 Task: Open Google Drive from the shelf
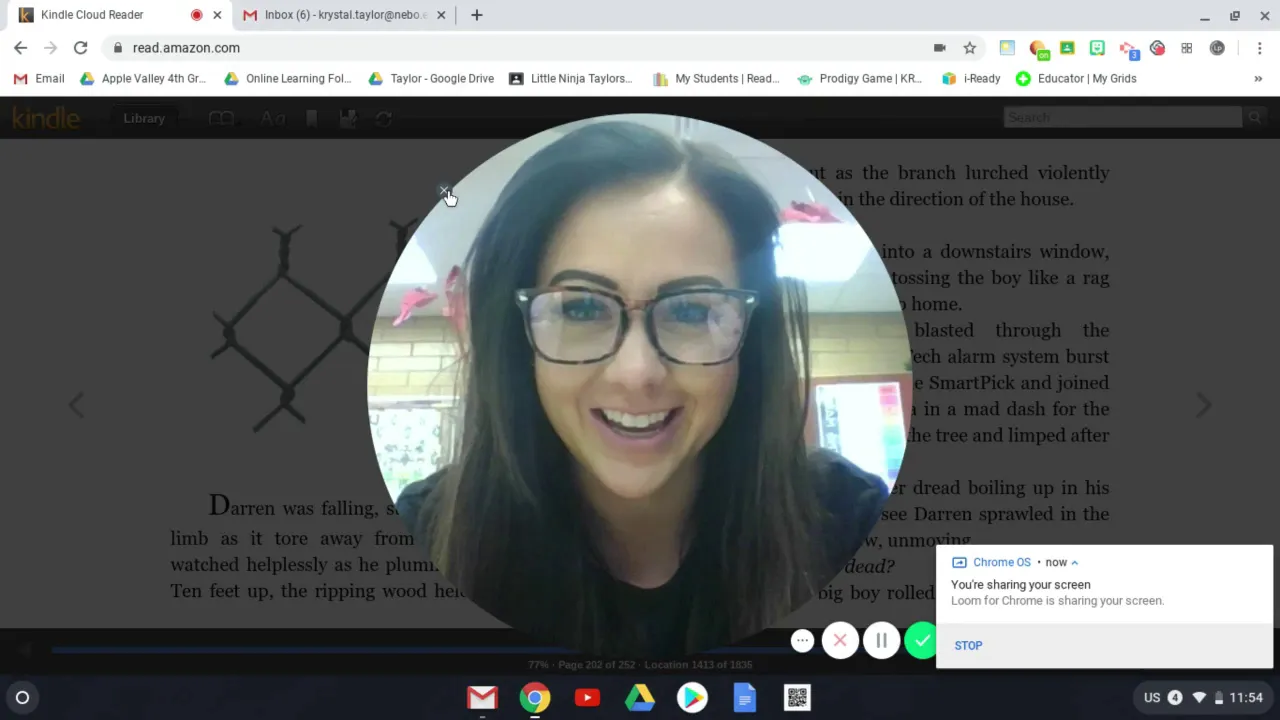(x=640, y=697)
